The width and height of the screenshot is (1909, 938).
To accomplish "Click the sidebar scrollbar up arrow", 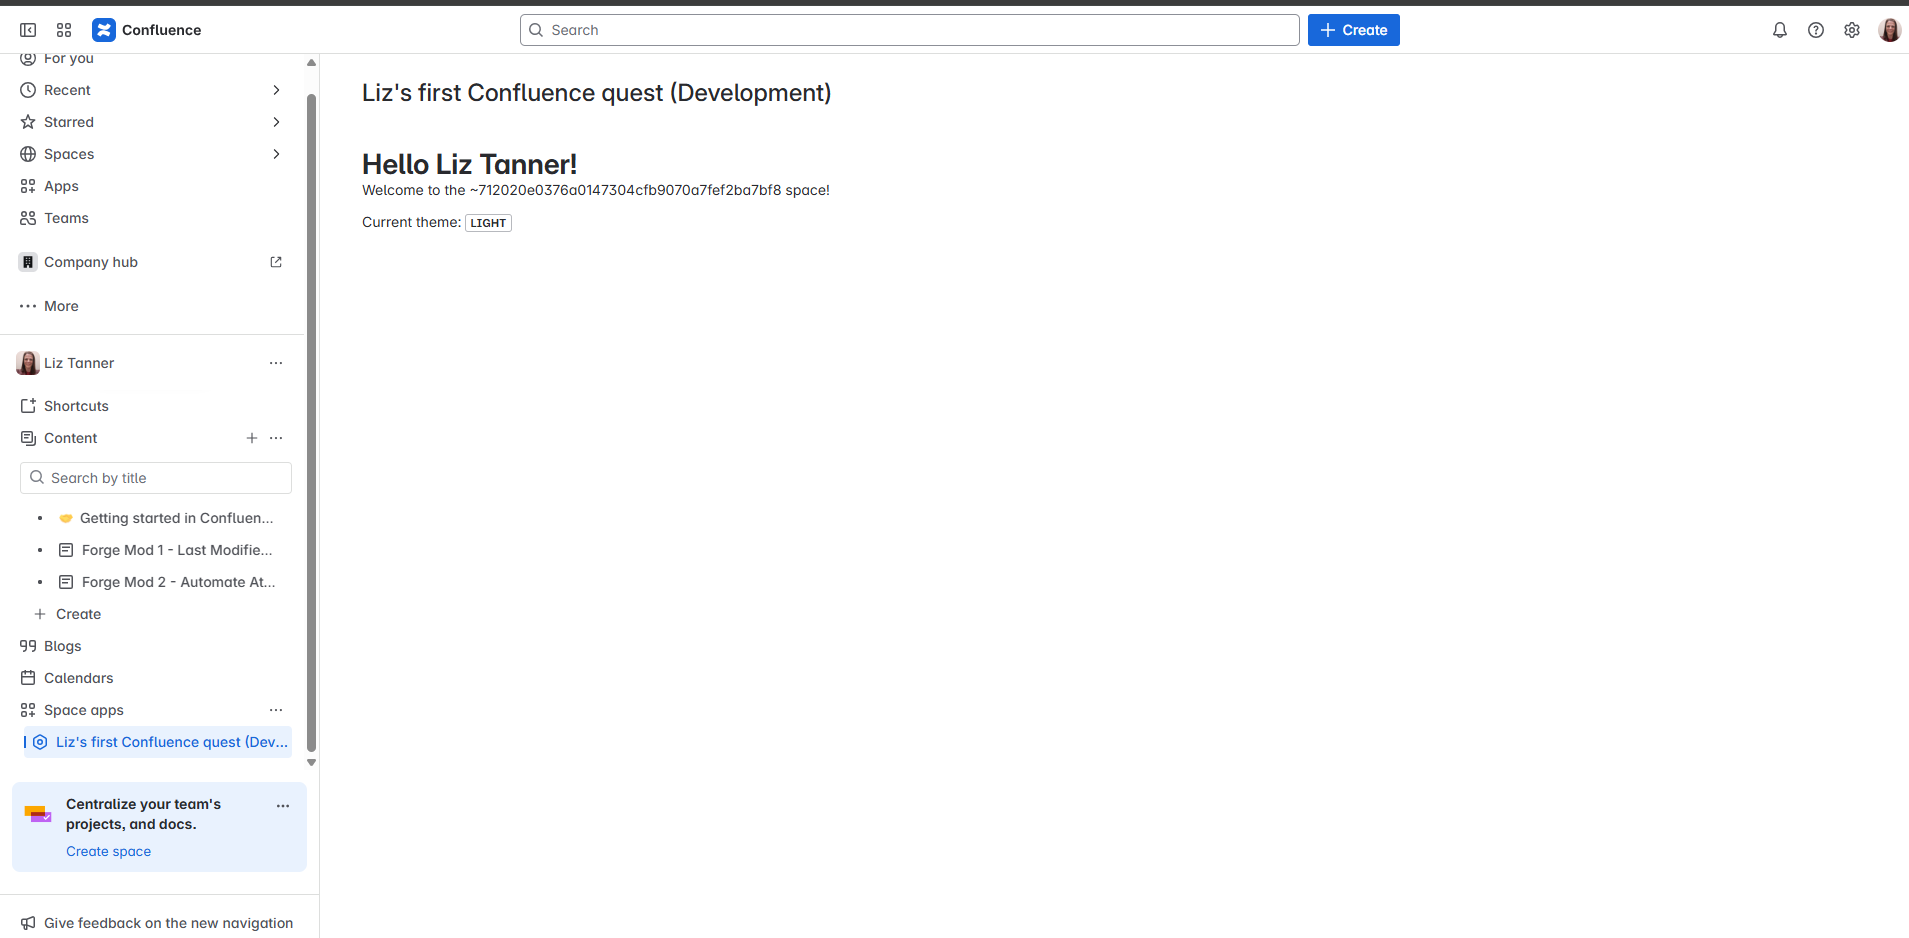I will point(311,62).
